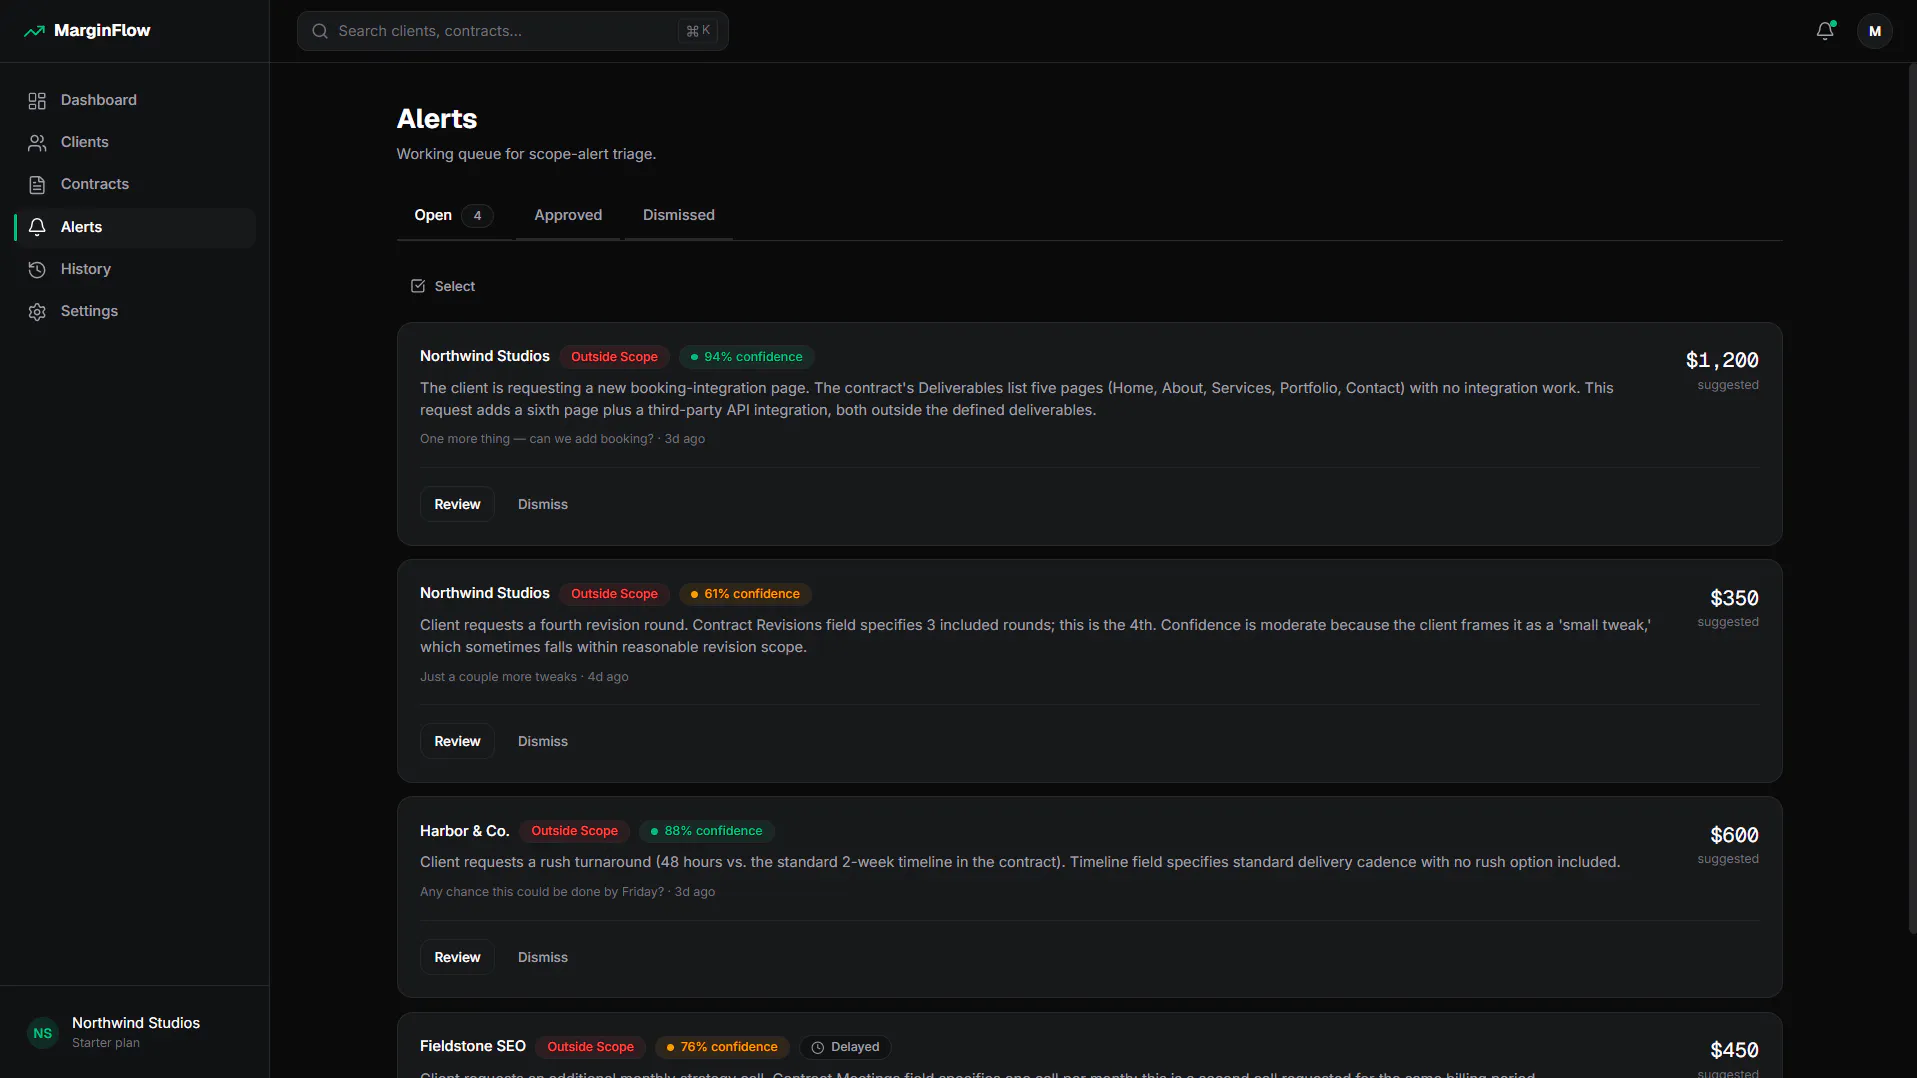Click the $450 suggested amount
1917x1078 pixels.
coord(1734,1050)
